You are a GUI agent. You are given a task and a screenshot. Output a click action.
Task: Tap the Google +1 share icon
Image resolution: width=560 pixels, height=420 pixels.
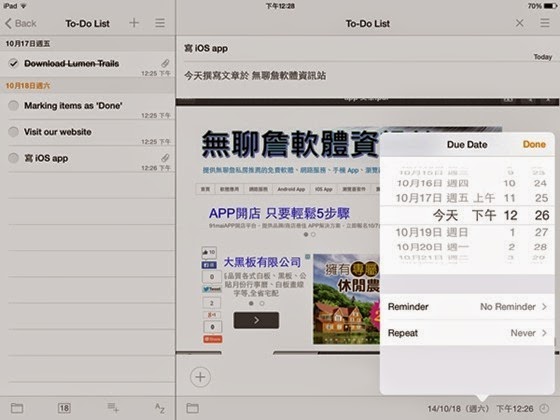pos(211,315)
